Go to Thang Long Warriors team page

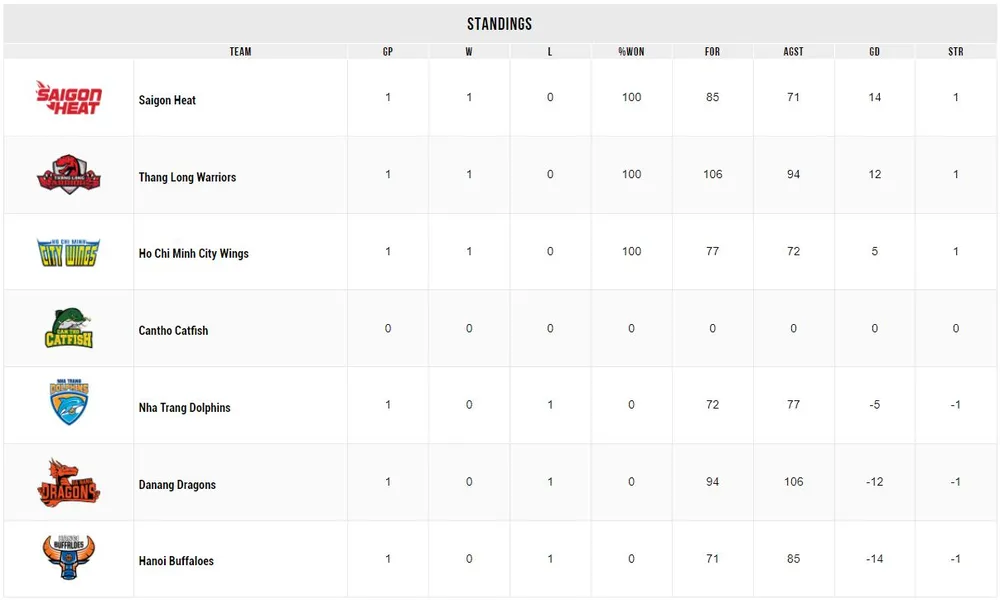point(187,177)
